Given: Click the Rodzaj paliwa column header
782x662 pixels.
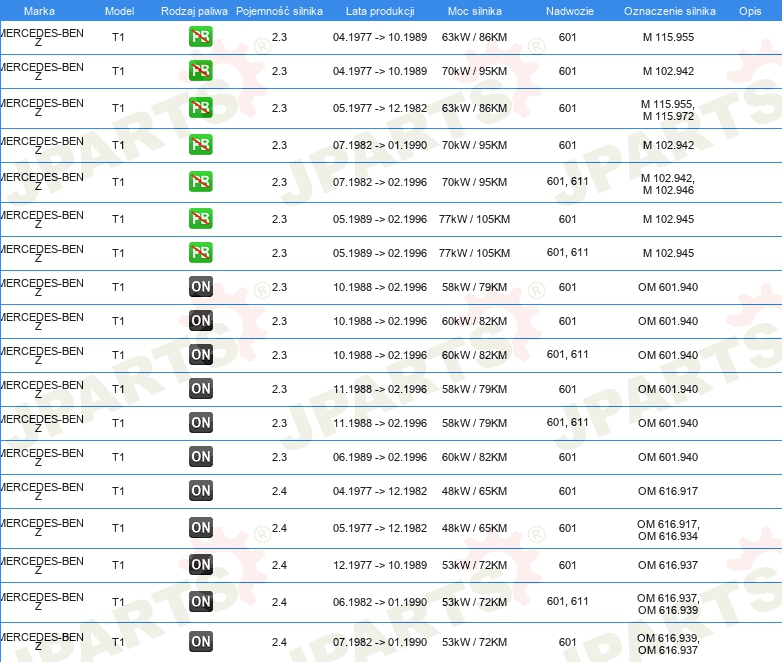Looking at the screenshot, I should (194, 11).
